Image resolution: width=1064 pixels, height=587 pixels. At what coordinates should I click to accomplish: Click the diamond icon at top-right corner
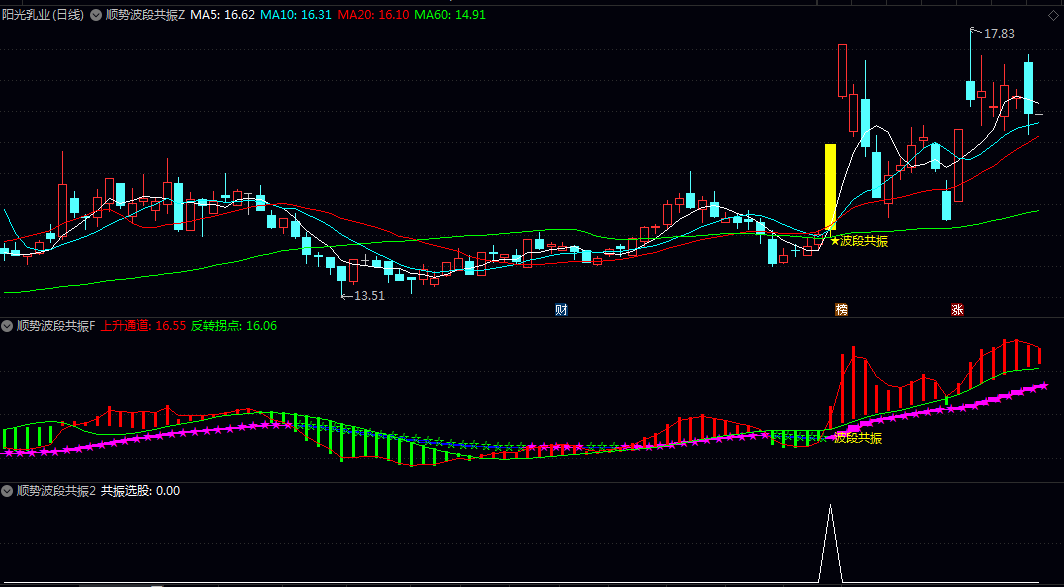pyautogui.click(x=1053, y=16)
